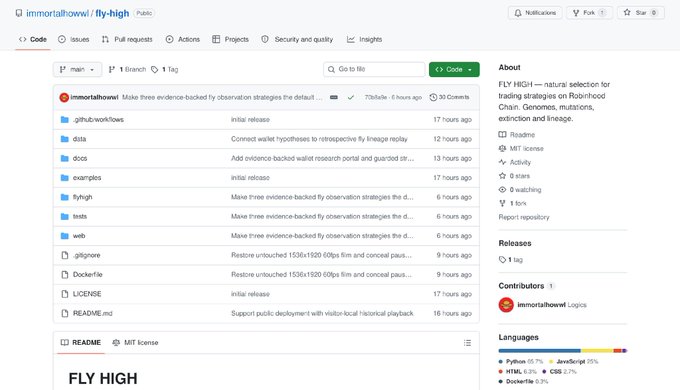The image size is (680, 390).
Task: Open the fly-high repository name link
Action: (112, 13)
